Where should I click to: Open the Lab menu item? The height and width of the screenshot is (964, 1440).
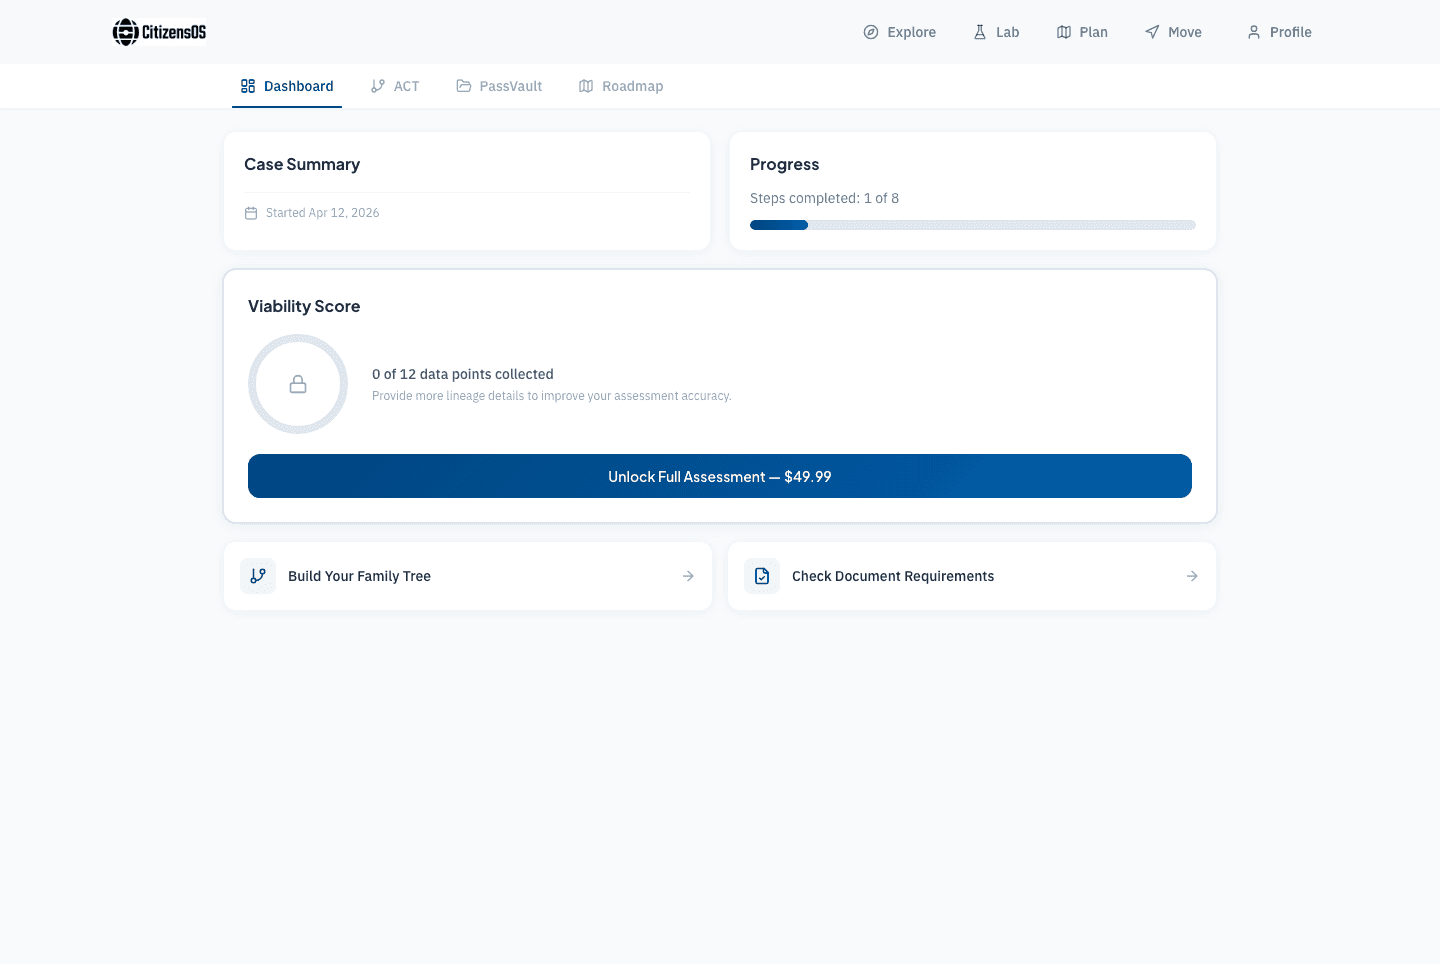pos(996,32)
